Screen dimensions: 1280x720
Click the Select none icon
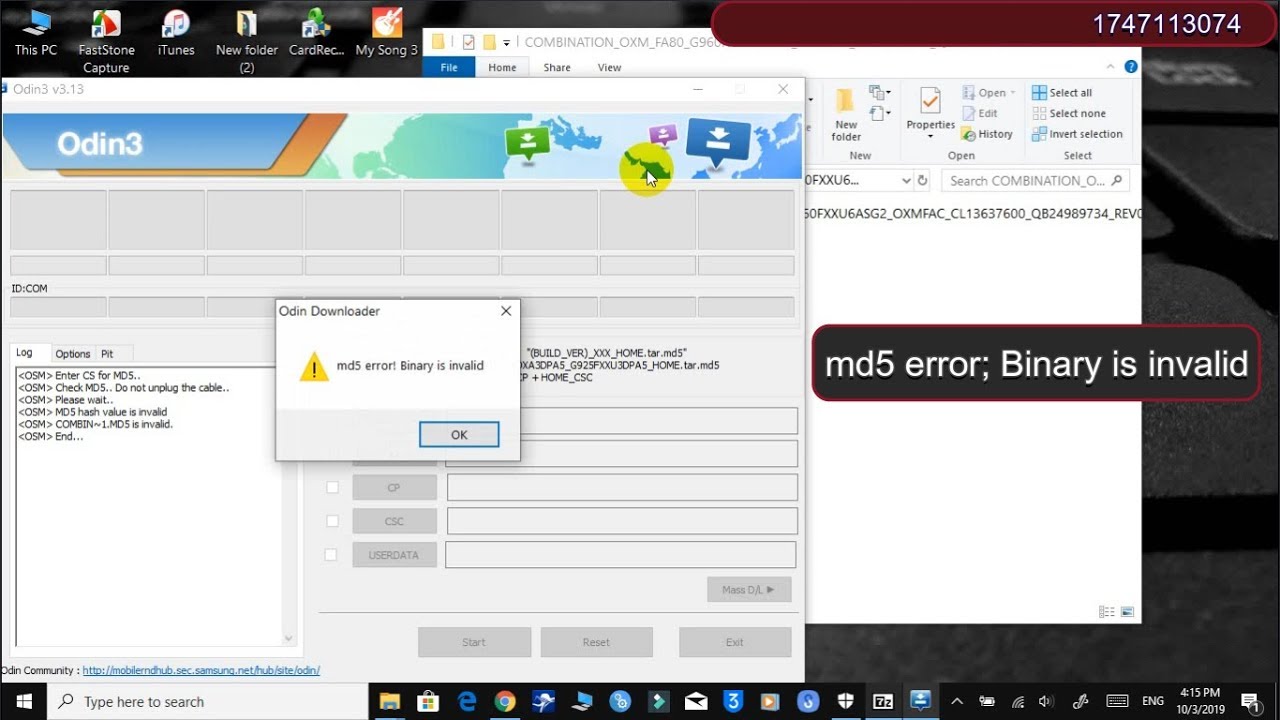point(1039,114)
